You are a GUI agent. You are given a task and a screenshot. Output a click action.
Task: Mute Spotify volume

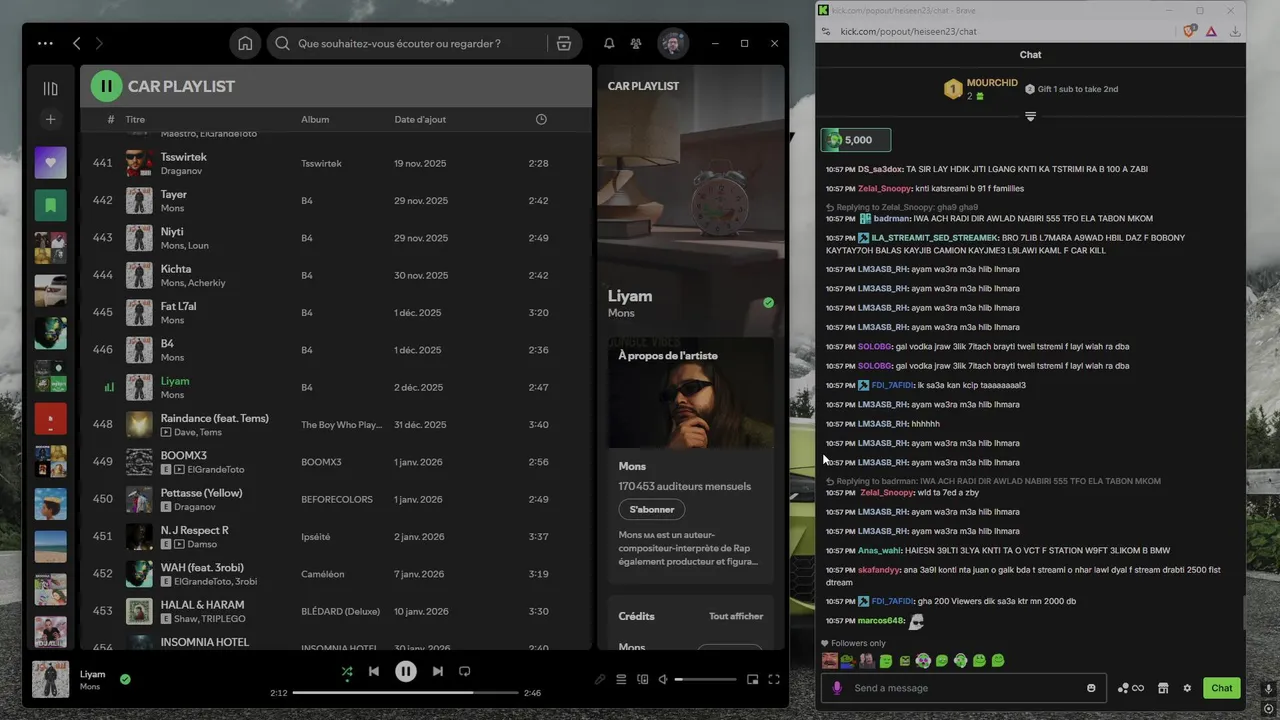pyautogui.click(x=662, y=680)
